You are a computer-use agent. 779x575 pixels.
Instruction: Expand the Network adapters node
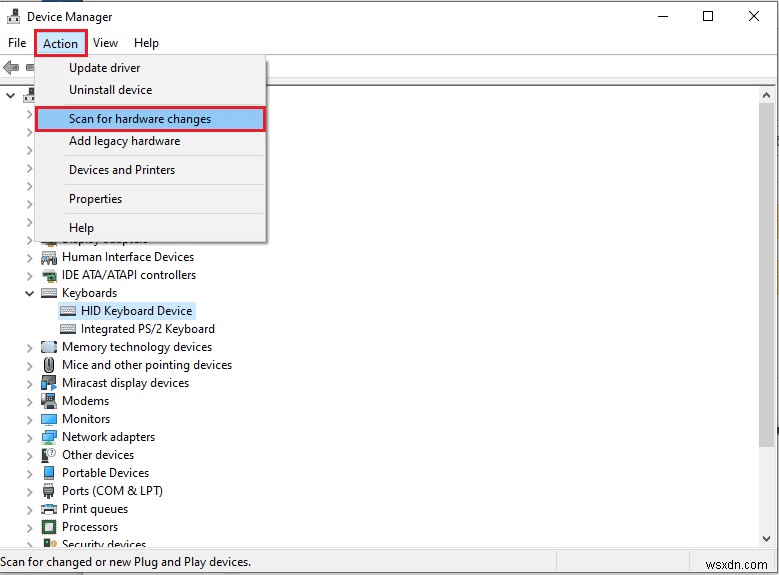tap(29, 437)
